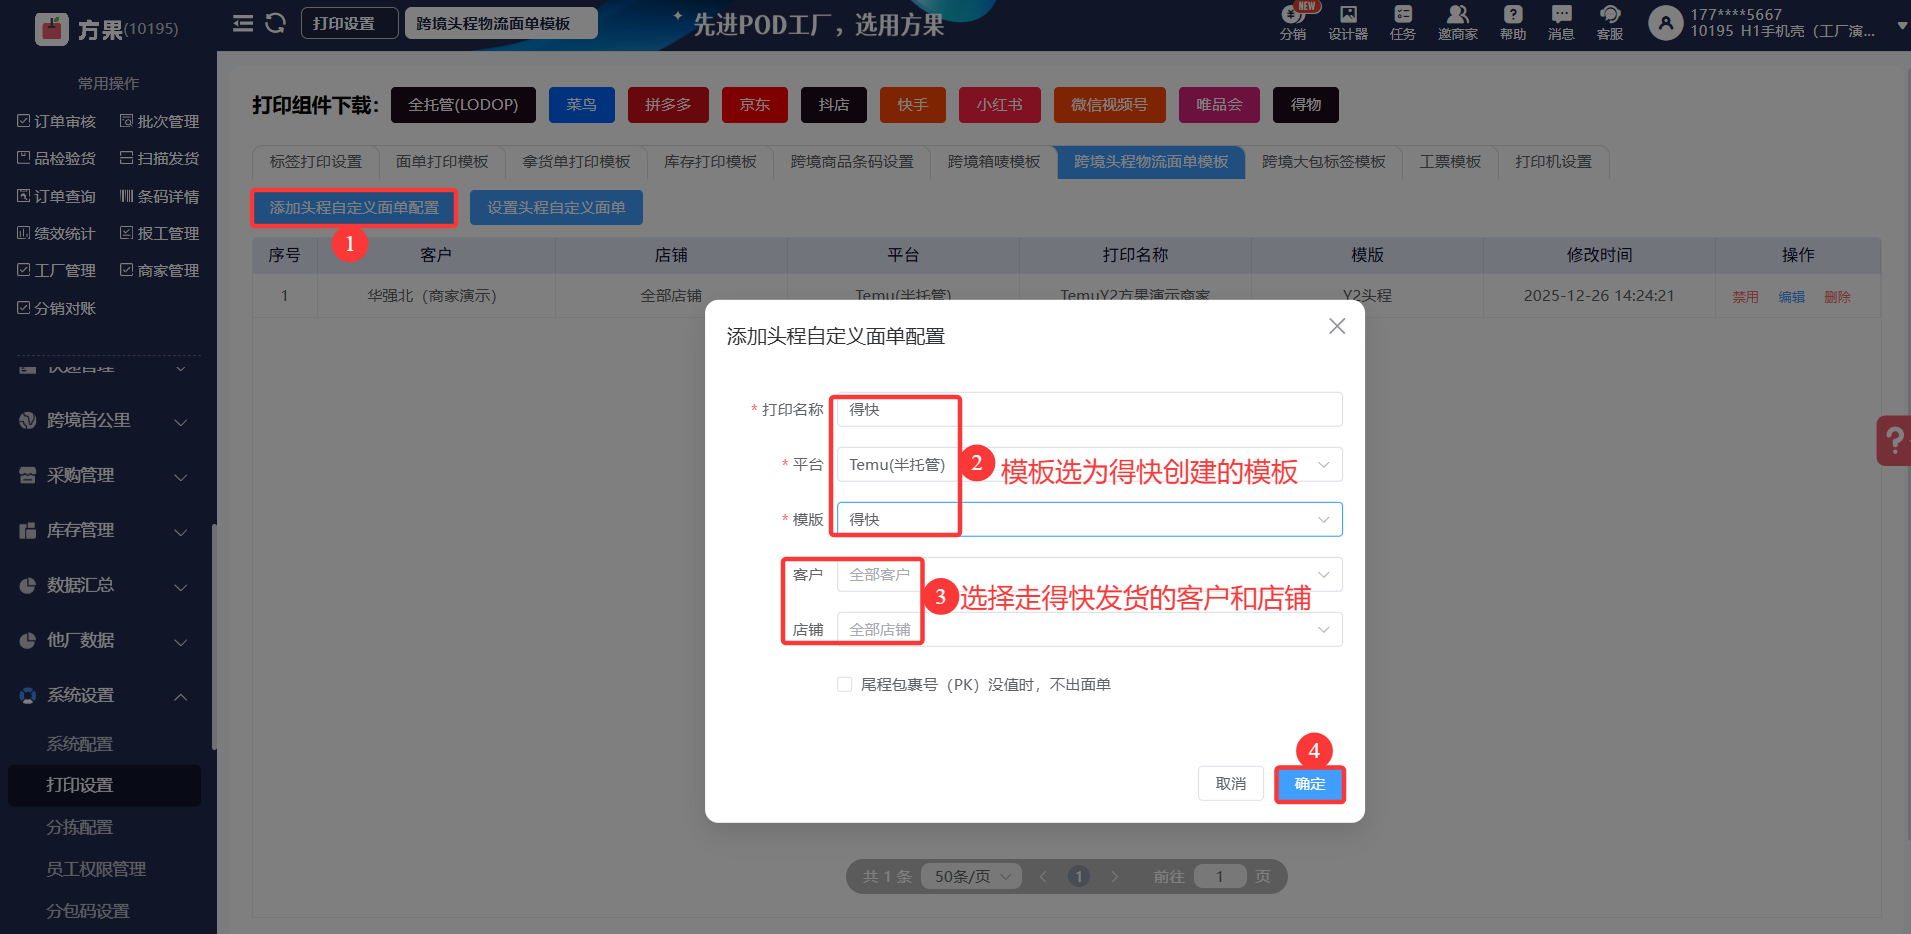The height and width of the screenshot is (934, 1911).
Task: Close the 添加头程自定义面单配置 dialog
Action: (x=1337, y=326)
